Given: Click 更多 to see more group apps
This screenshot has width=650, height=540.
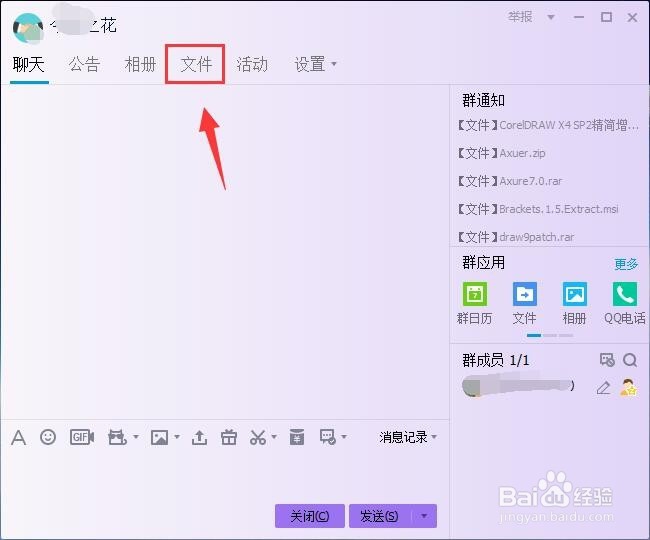Looking at the screenshot, I should [626, 264].
